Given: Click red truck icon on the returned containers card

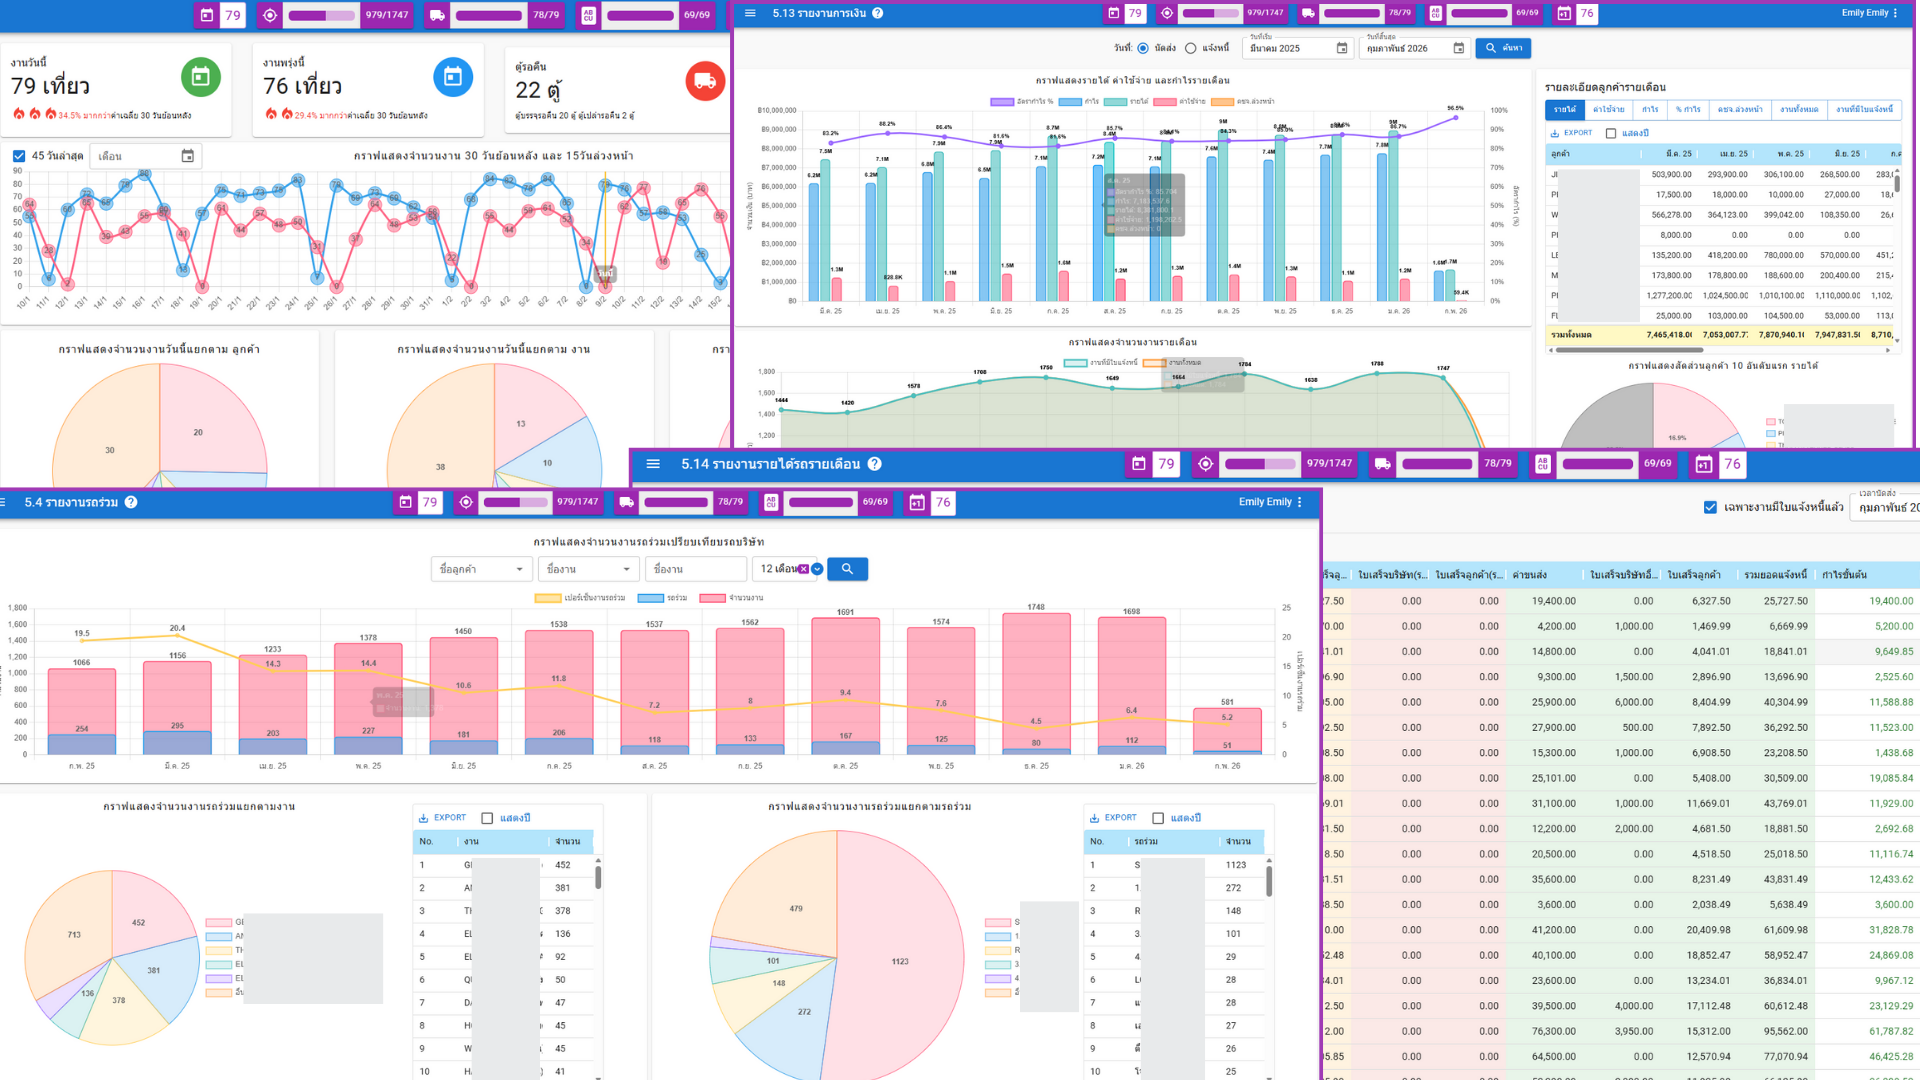Looking at the screenshot, I should point(705,80).
